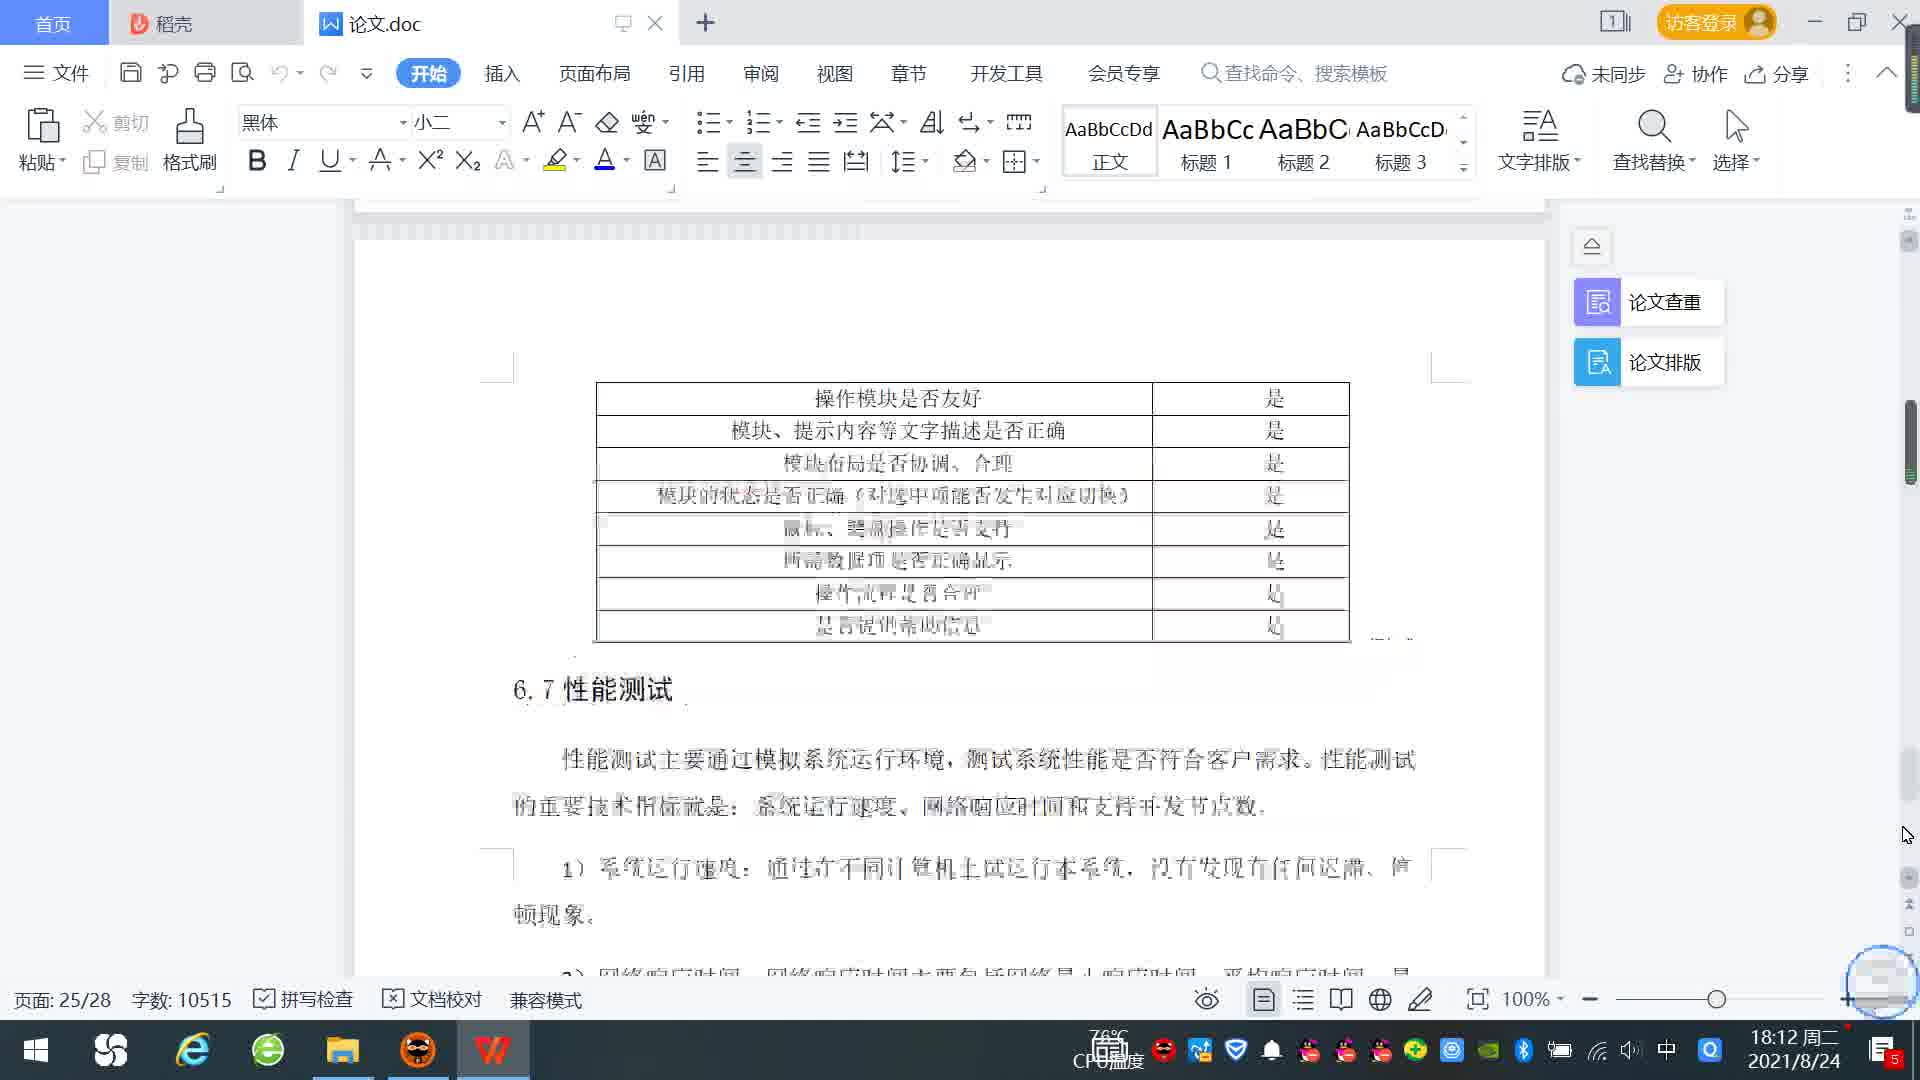Switch to the 视图 ribbon tab
1920x1080 pixels.
tap(834, 73)
